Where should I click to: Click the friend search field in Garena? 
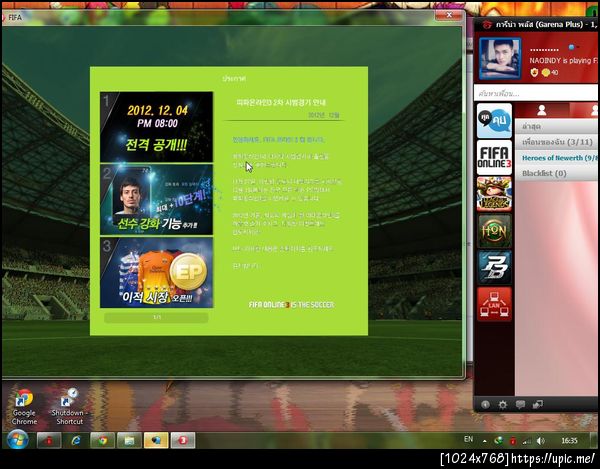pyautogui.click(x=536, y=93)
